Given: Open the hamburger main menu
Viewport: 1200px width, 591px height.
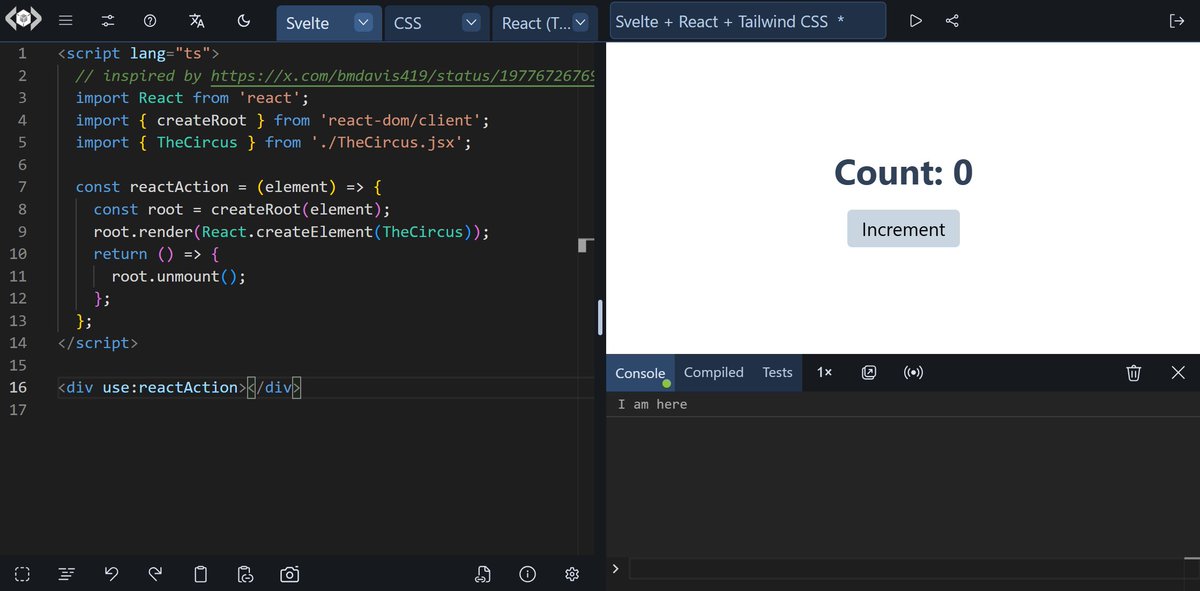Looking at the screenshot, I should pyautogui.click(x=65, y=21).
